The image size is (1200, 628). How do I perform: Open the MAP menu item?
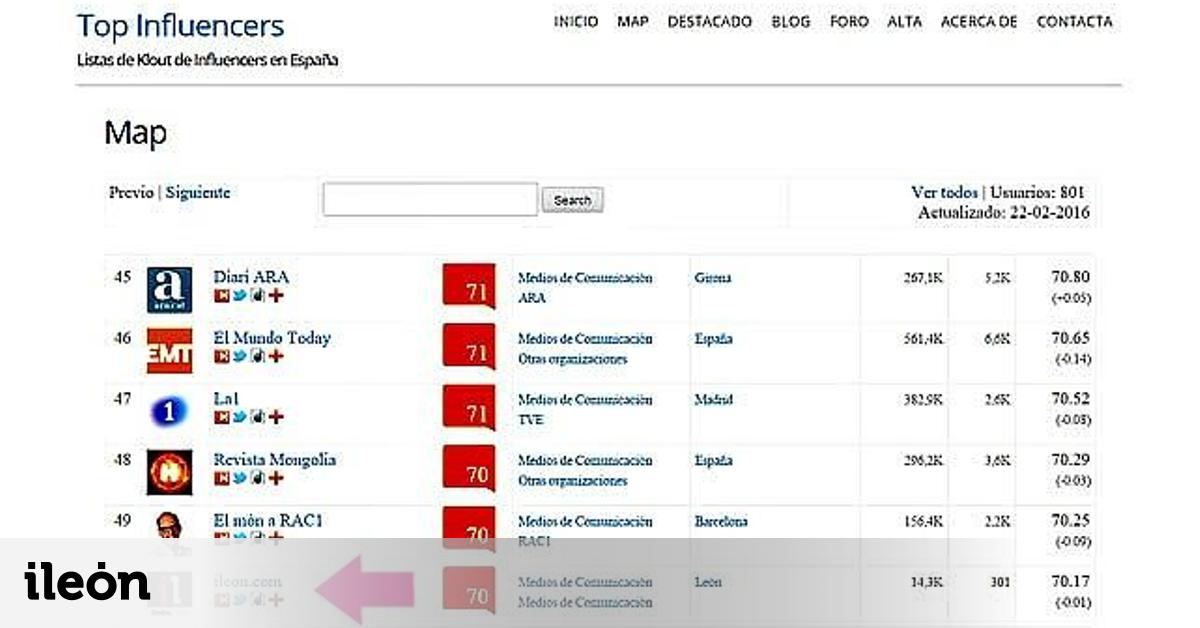(x=631, y=21)
